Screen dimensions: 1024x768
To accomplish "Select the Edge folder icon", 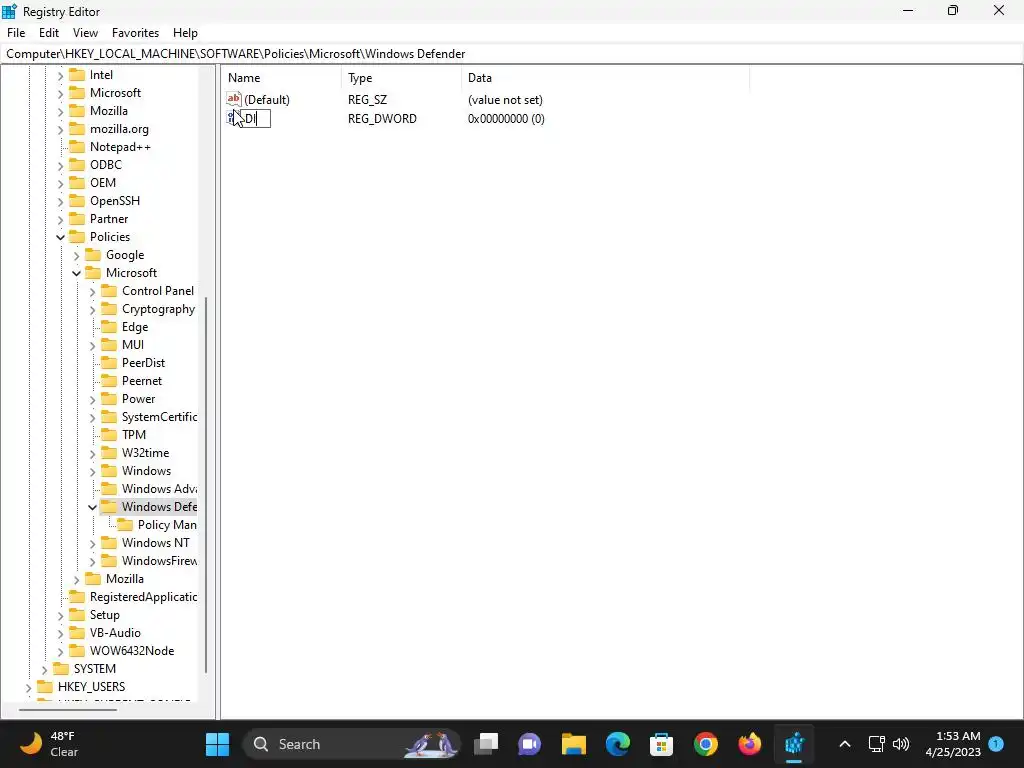I will tap(109, 327).
